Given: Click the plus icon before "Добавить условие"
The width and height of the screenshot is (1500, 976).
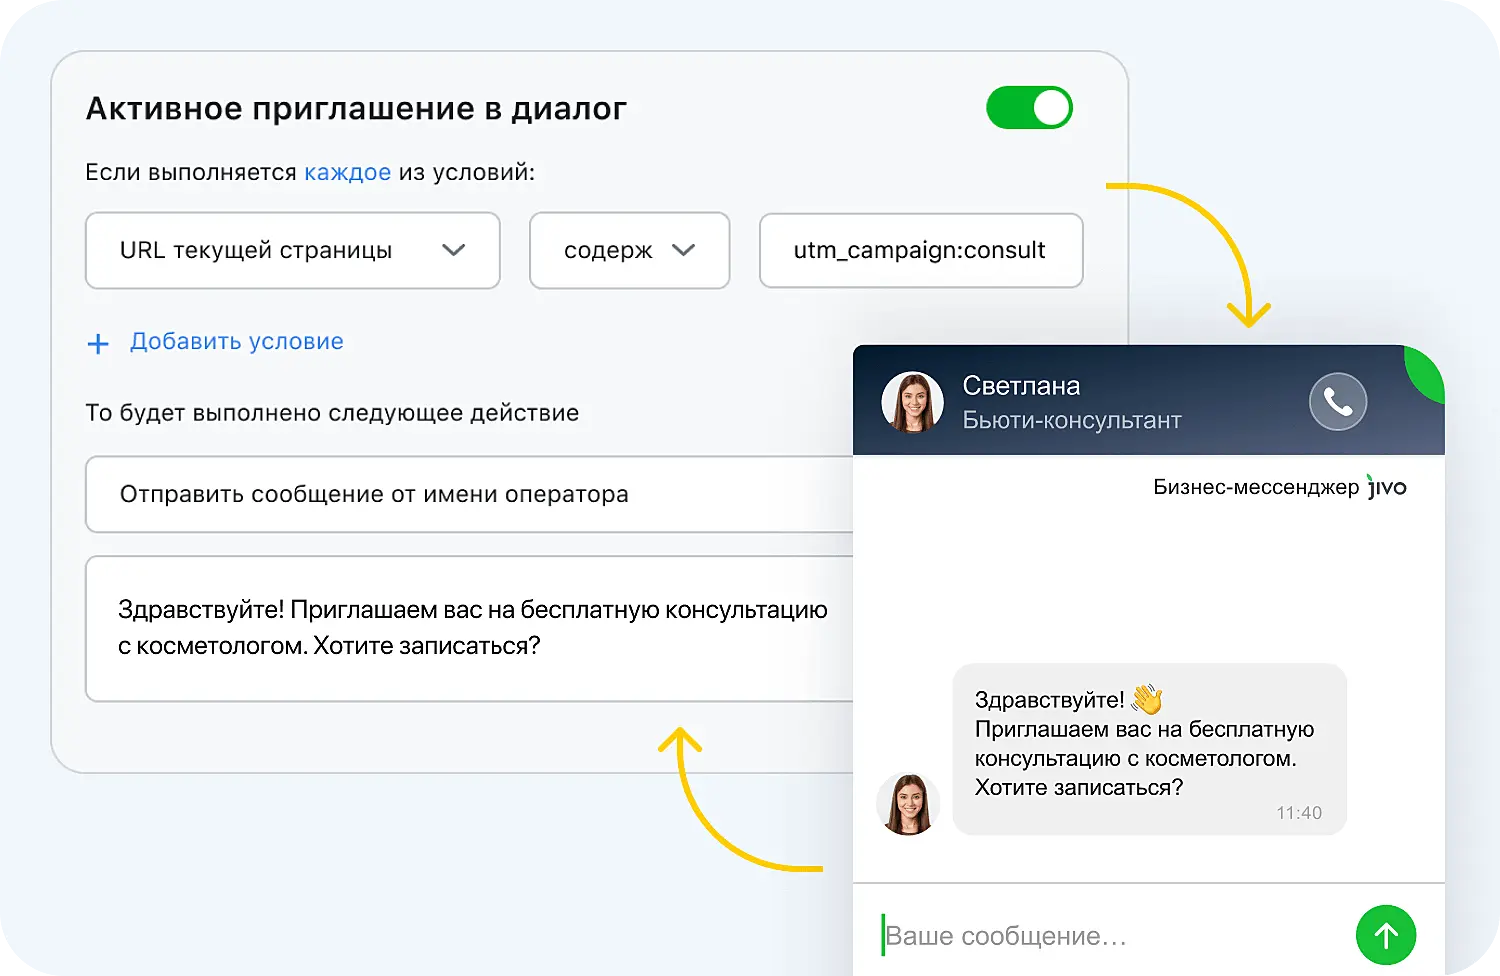Looking at the screenshot, I should point(98,343).
